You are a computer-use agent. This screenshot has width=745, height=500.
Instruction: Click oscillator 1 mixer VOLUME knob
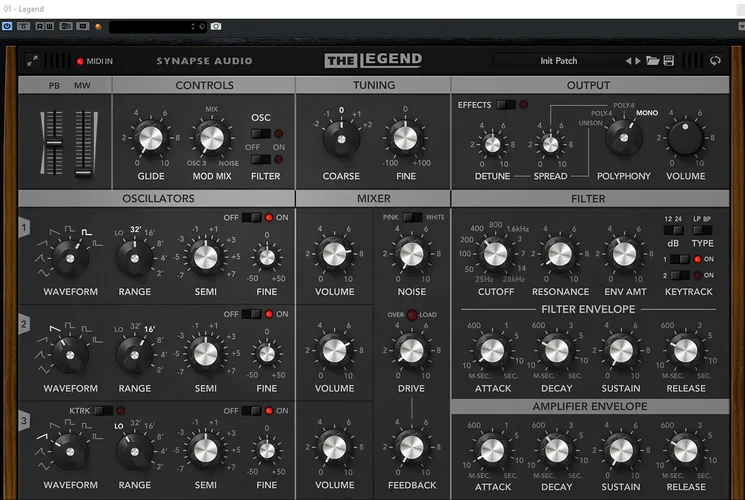tap(334, 254)
